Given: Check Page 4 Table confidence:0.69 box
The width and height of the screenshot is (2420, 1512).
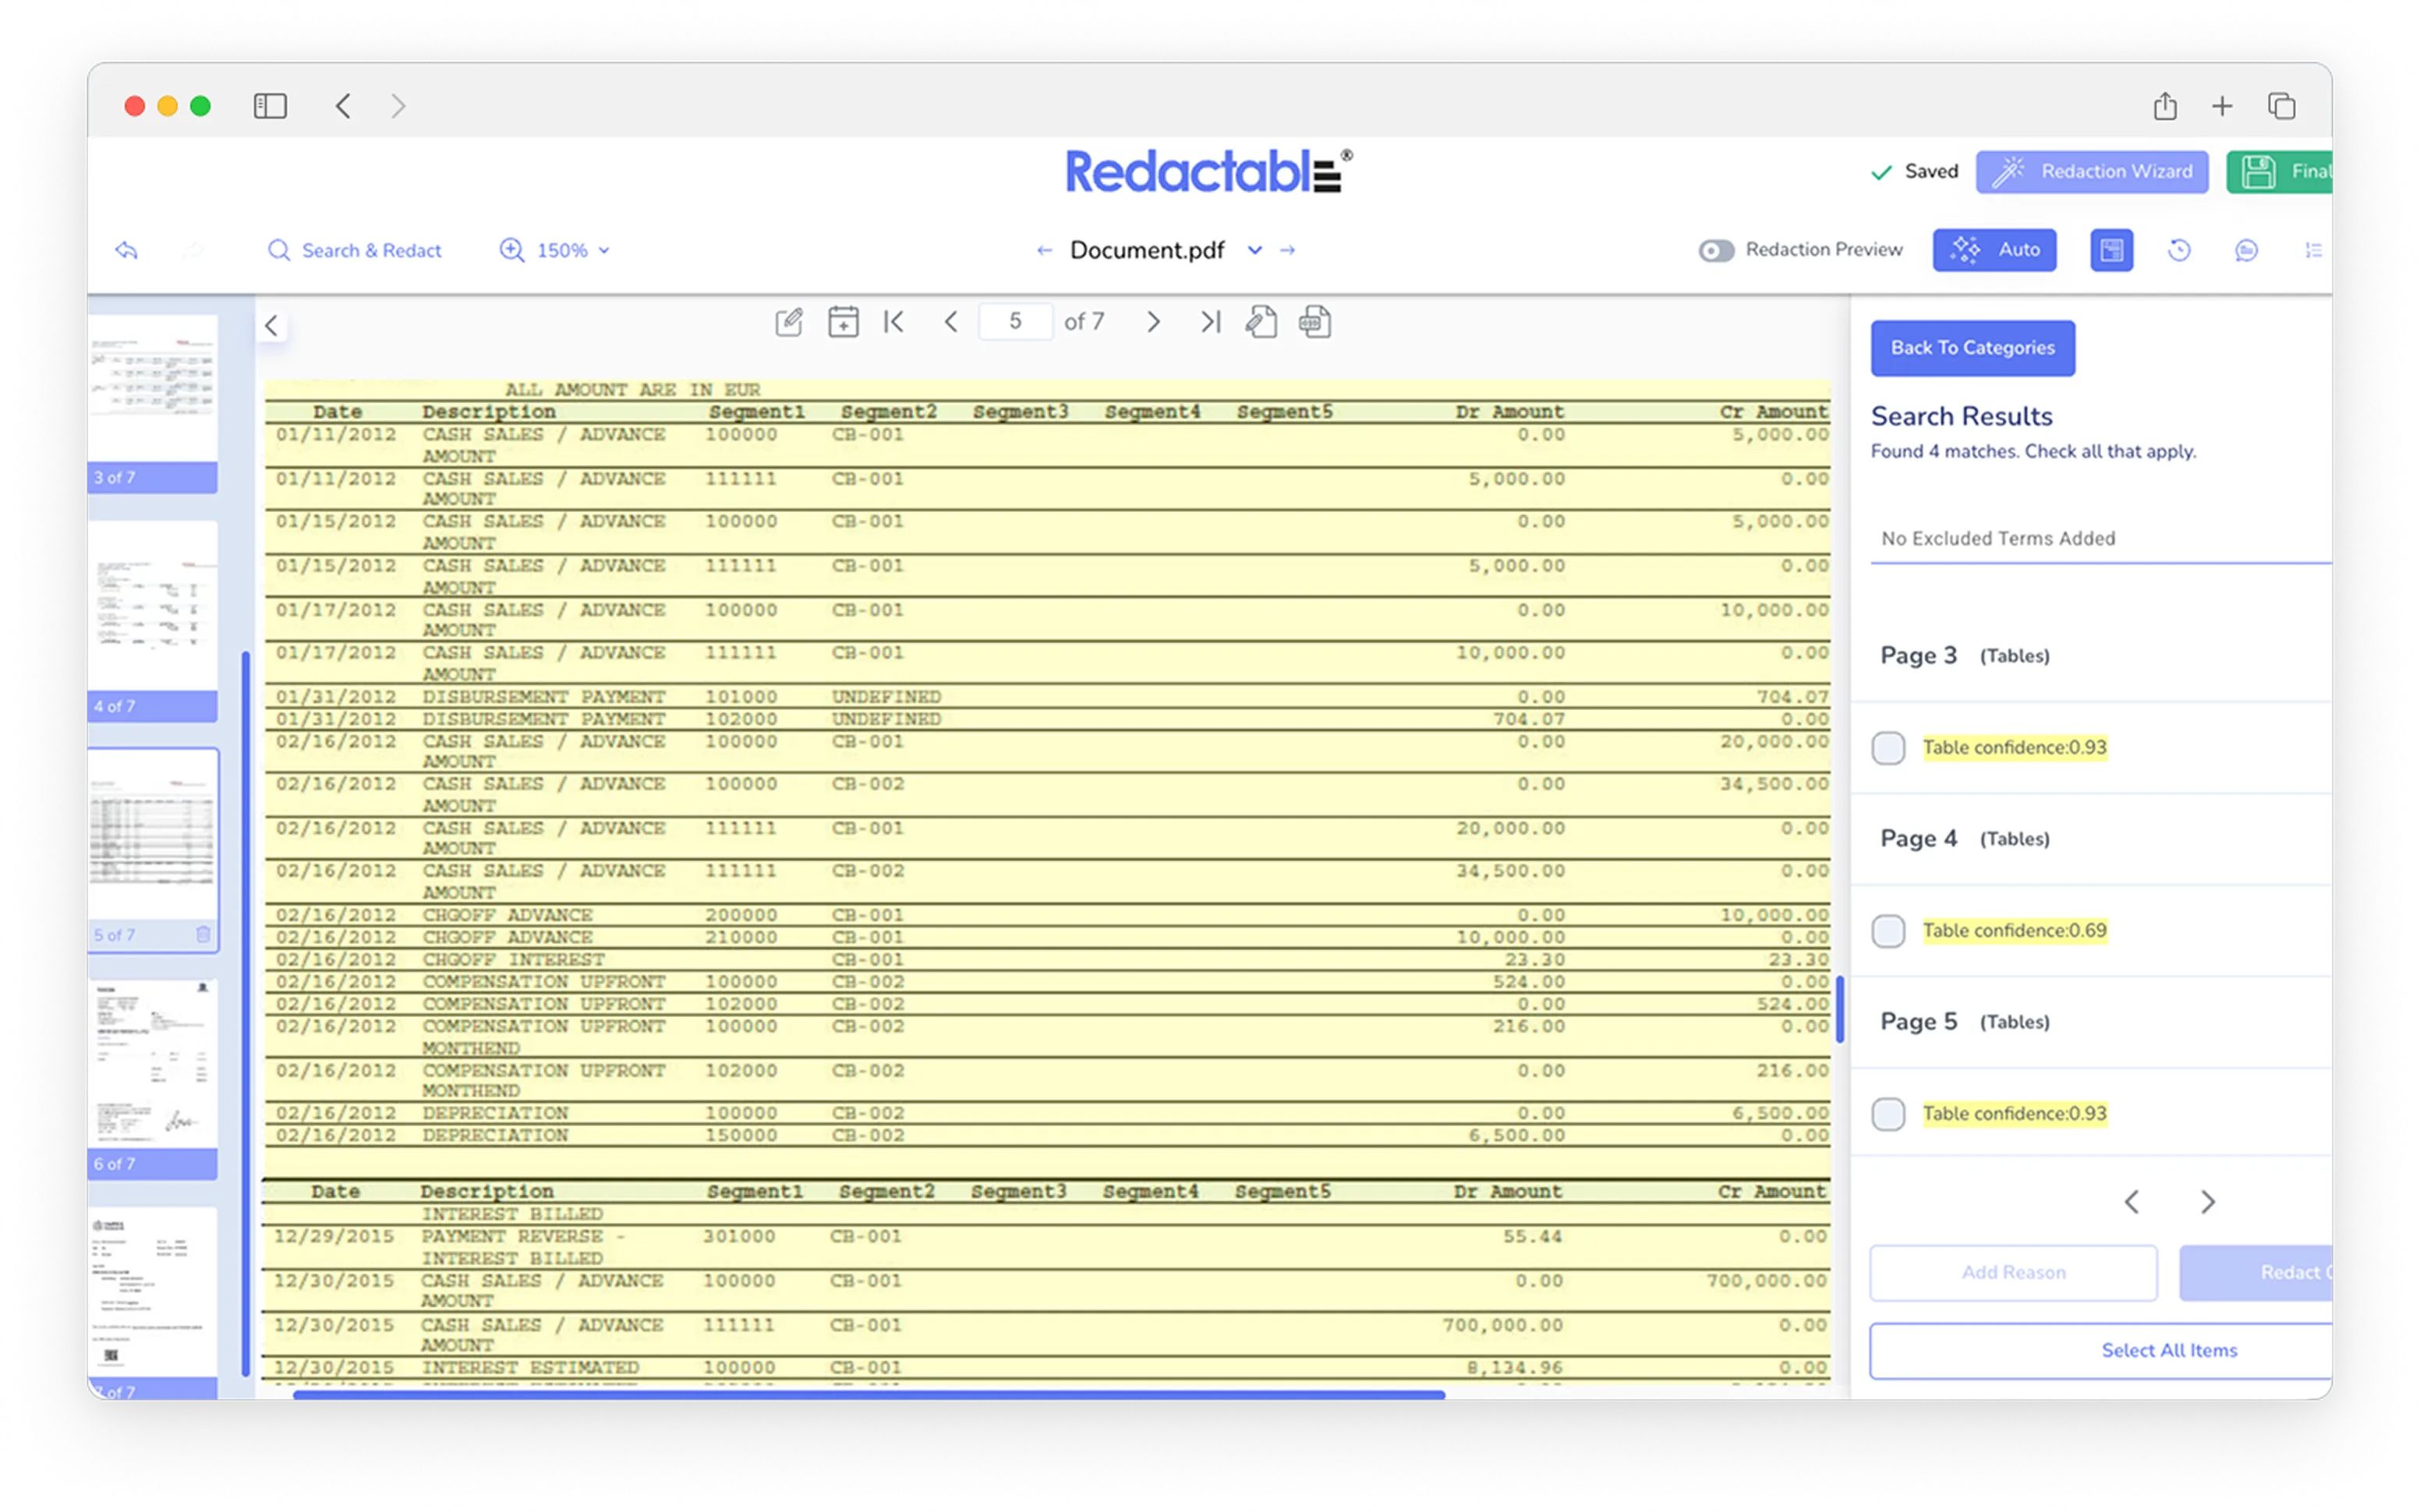Looking at the screenshot, I should coord(1888,931).
